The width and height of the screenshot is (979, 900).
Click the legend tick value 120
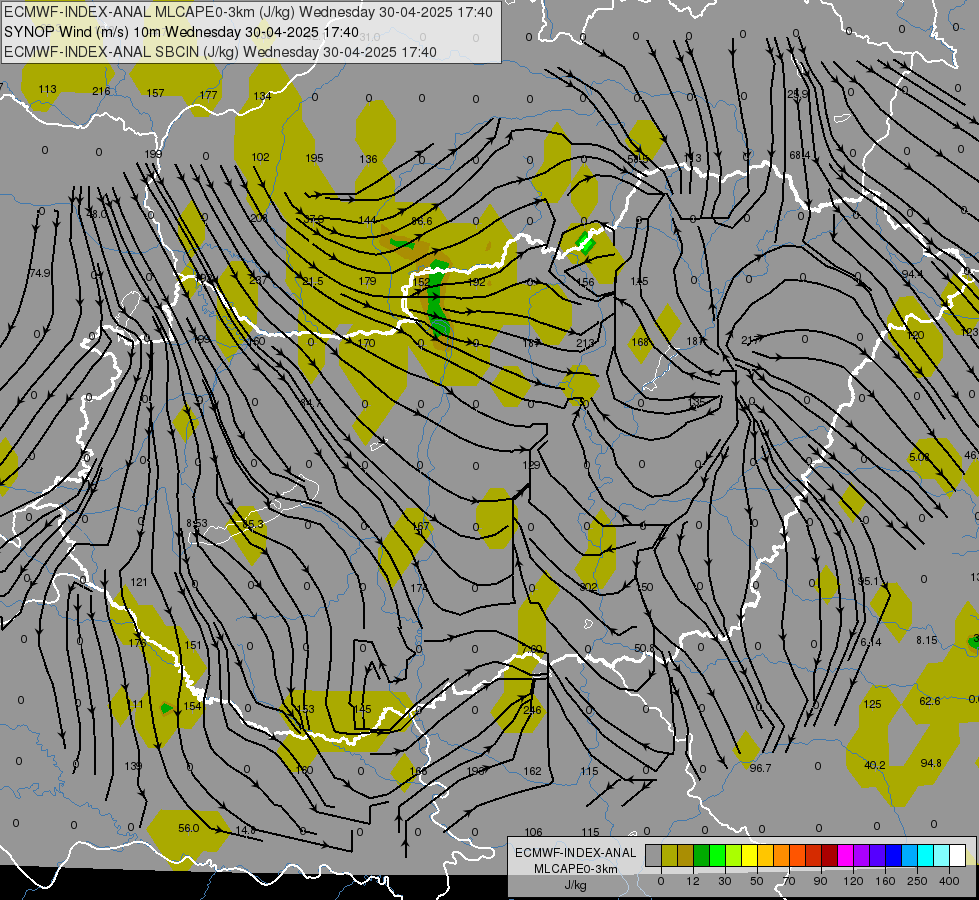[853, 881]
